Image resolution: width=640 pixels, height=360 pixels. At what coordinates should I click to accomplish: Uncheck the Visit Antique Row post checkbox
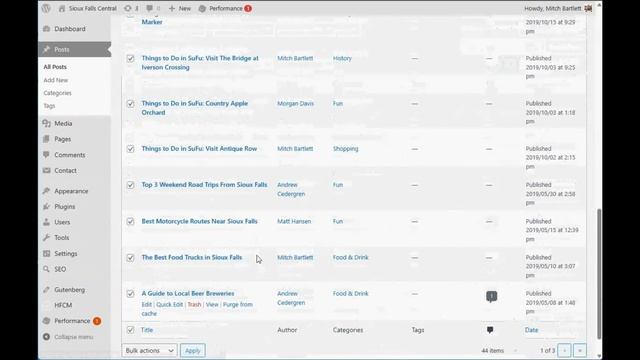click(x=130, y=149)
